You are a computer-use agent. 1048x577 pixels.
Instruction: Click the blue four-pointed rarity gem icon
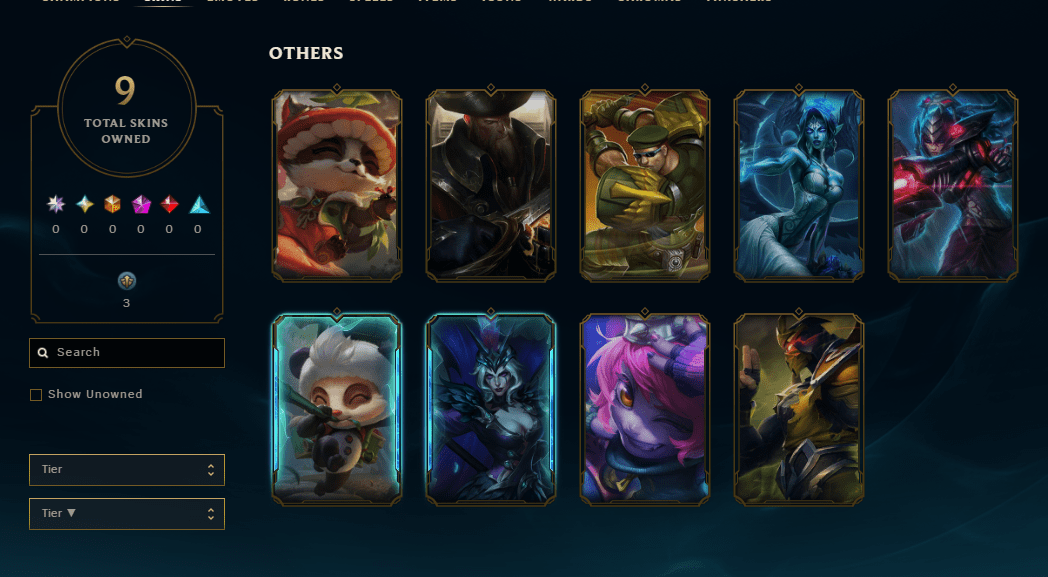tap(84, 204)
